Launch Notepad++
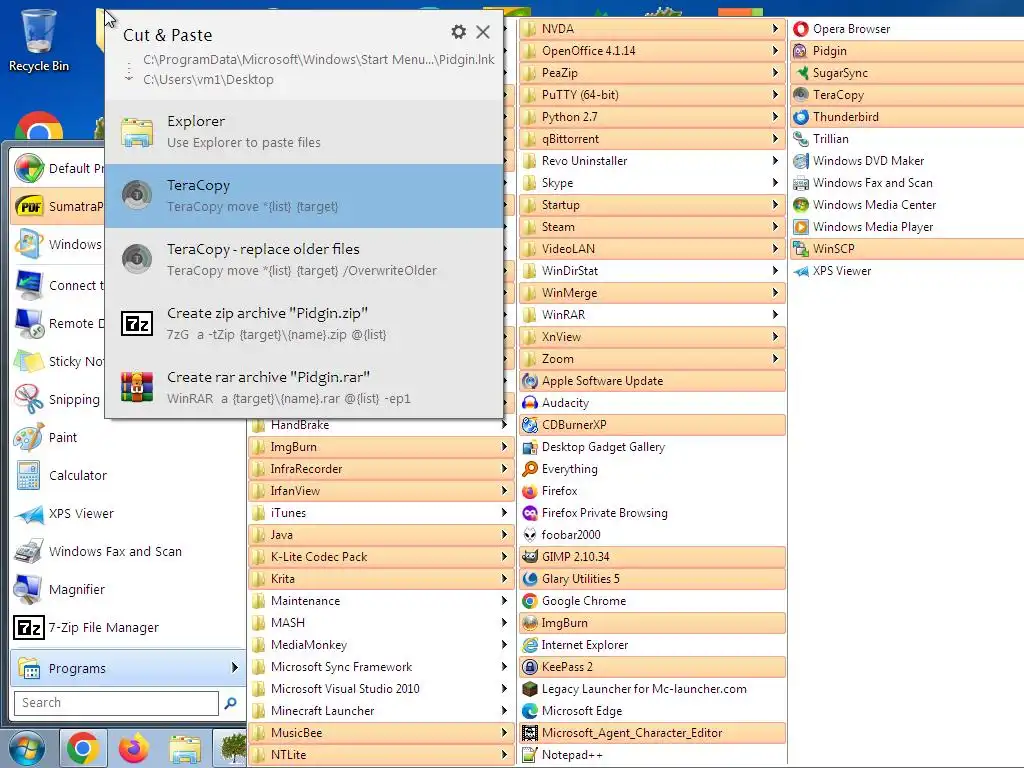 coord(652,755)
